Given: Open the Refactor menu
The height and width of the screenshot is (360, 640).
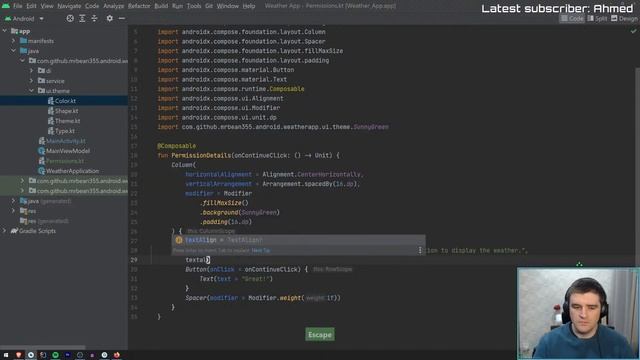Looking at the screenshot, I should tap(139, 6).
